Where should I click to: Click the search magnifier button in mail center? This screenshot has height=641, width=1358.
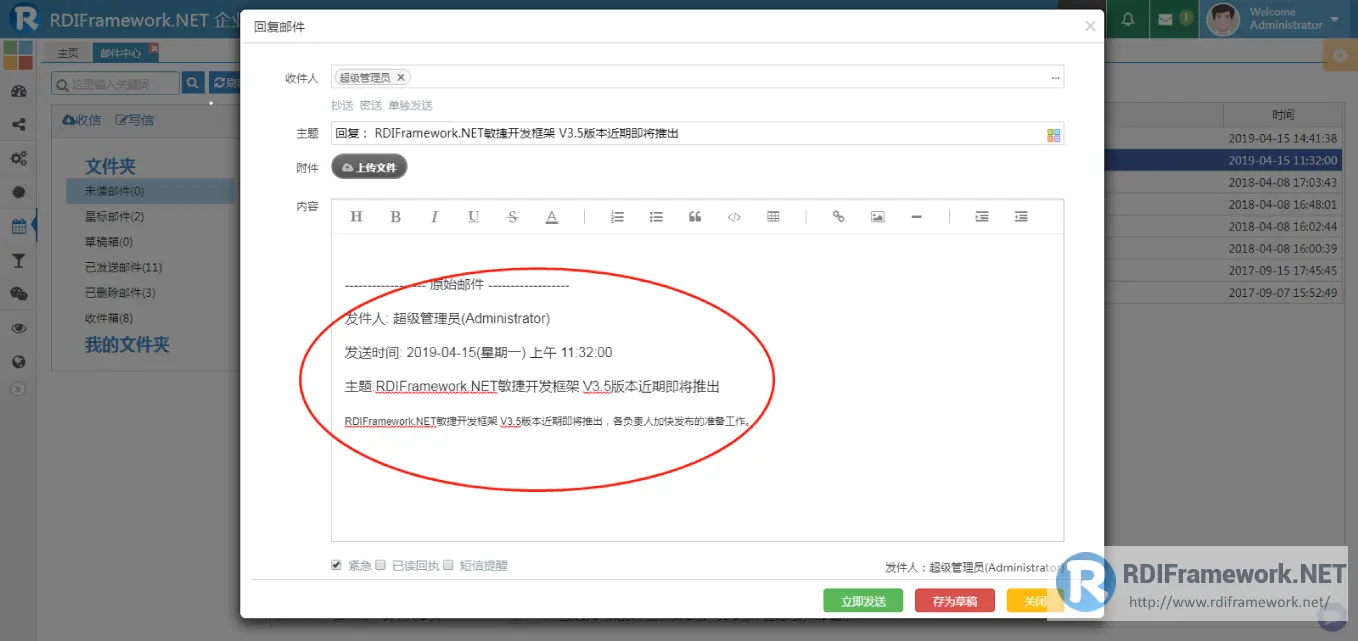pyautogui.click(x=194, y=84)
